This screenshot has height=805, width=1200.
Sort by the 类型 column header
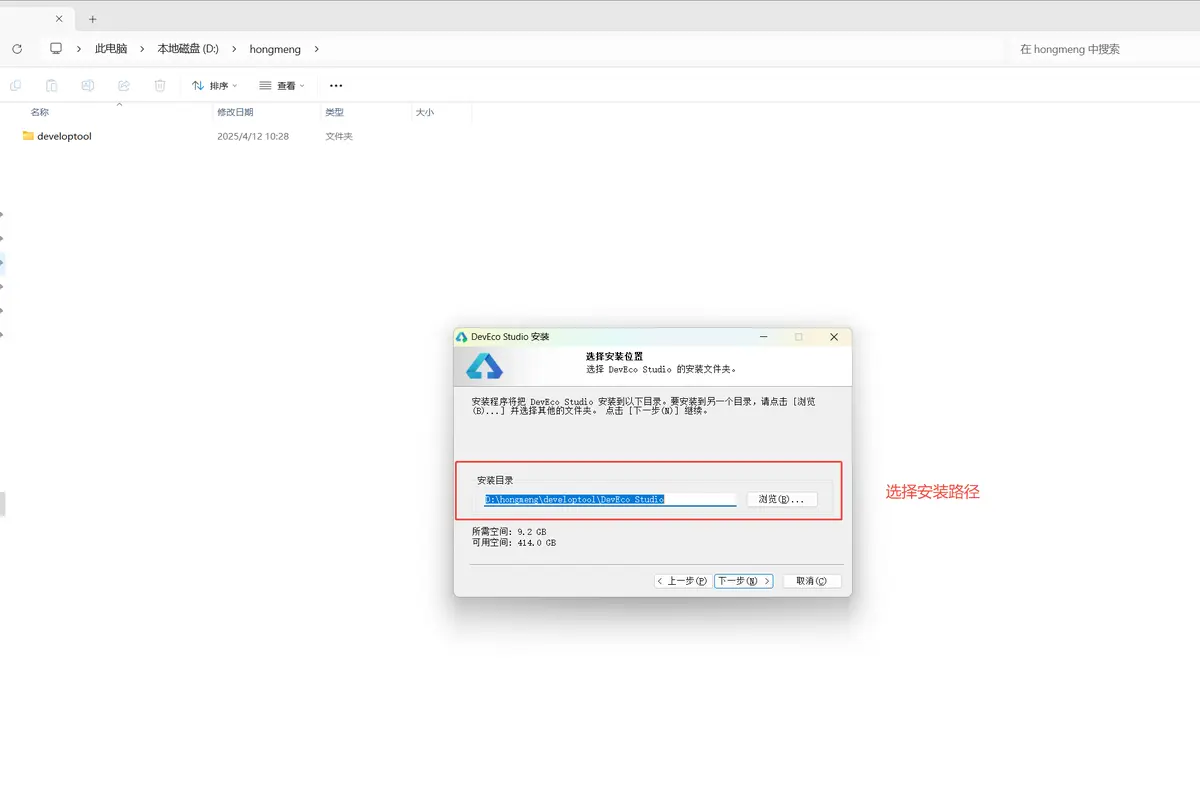click(x=334, y=112)
